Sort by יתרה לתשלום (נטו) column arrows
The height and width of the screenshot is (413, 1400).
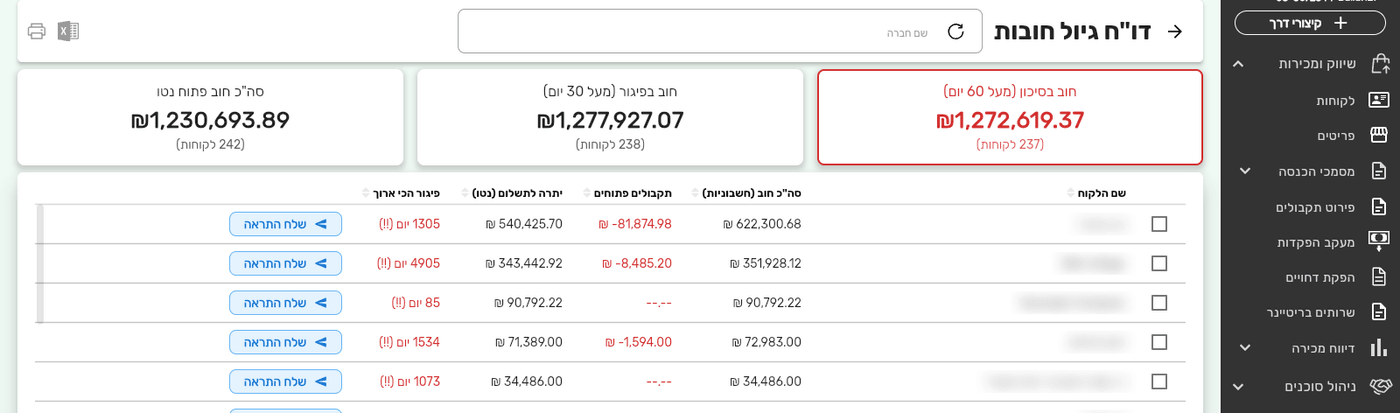click(x=466, y=193)
